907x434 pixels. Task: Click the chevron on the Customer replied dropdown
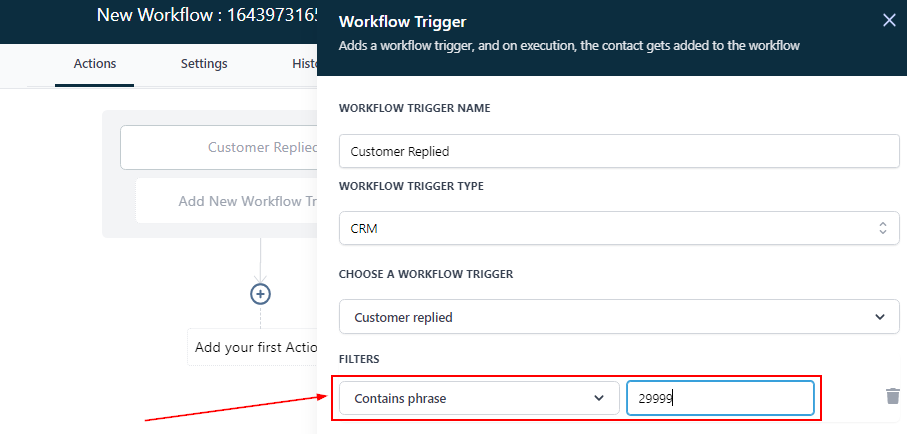[x=880, y=317]
